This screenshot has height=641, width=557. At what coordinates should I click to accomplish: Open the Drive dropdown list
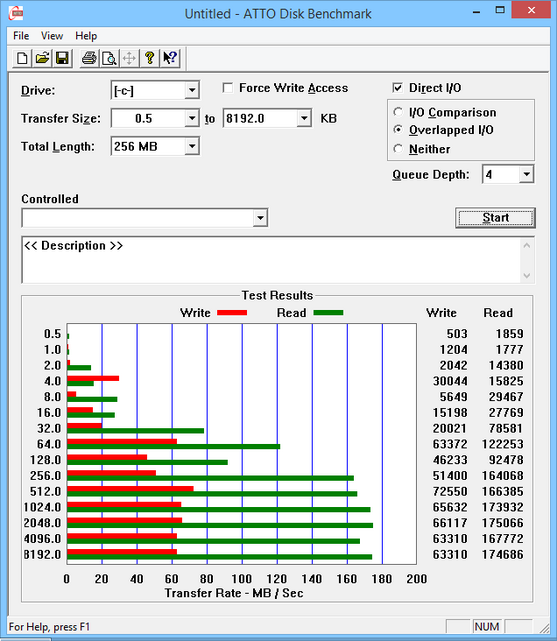point(192,90)
